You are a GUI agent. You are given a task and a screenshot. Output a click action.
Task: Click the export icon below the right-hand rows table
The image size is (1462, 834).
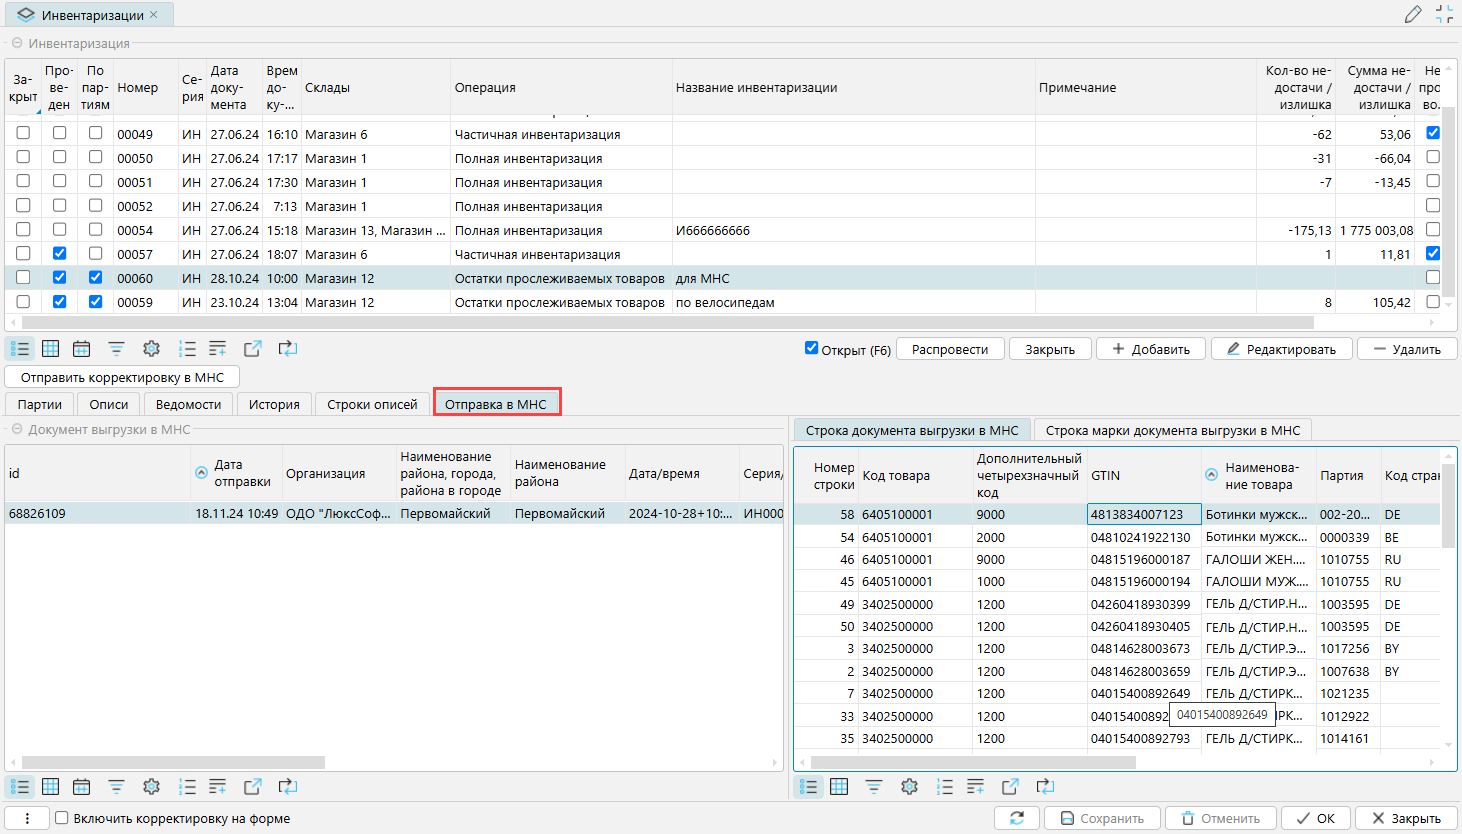(x=1010, y=787)
